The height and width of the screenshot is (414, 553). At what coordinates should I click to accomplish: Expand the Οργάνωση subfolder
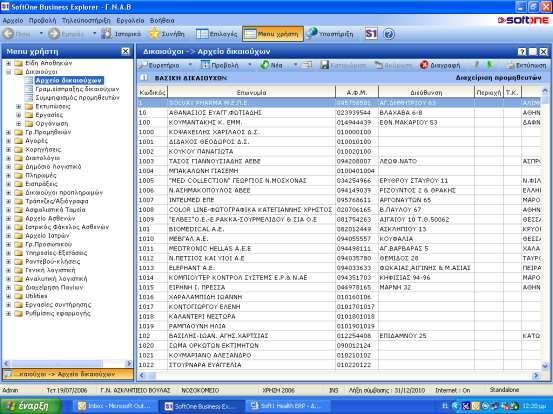pyautogui.click(x=19, y=123)
